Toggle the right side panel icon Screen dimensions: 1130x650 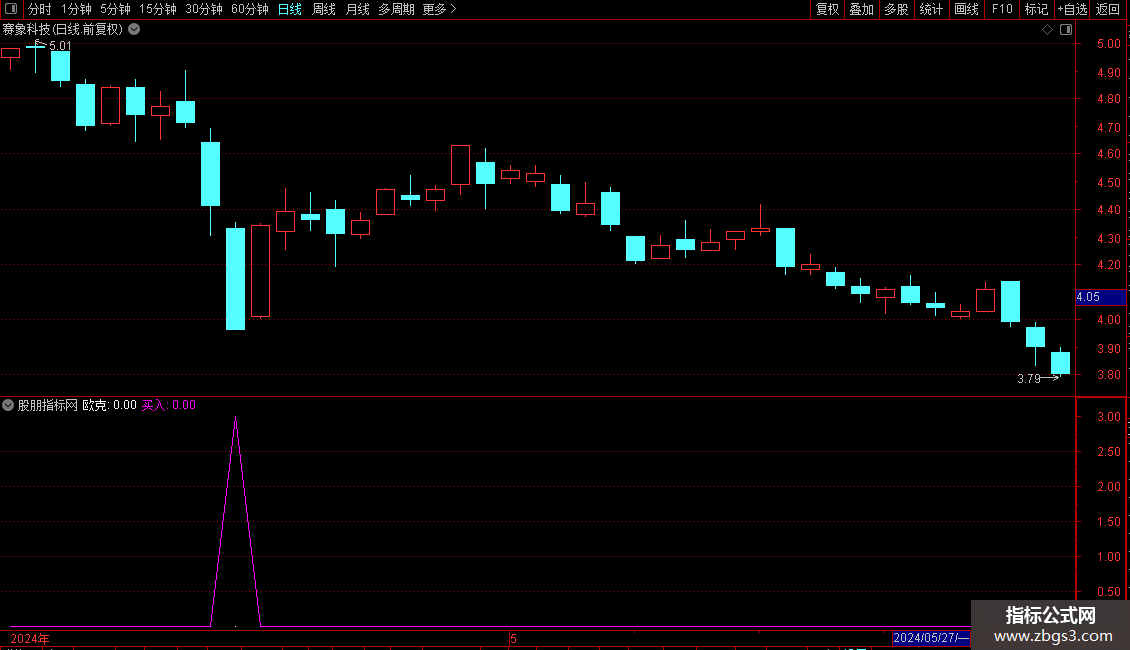1066,30
